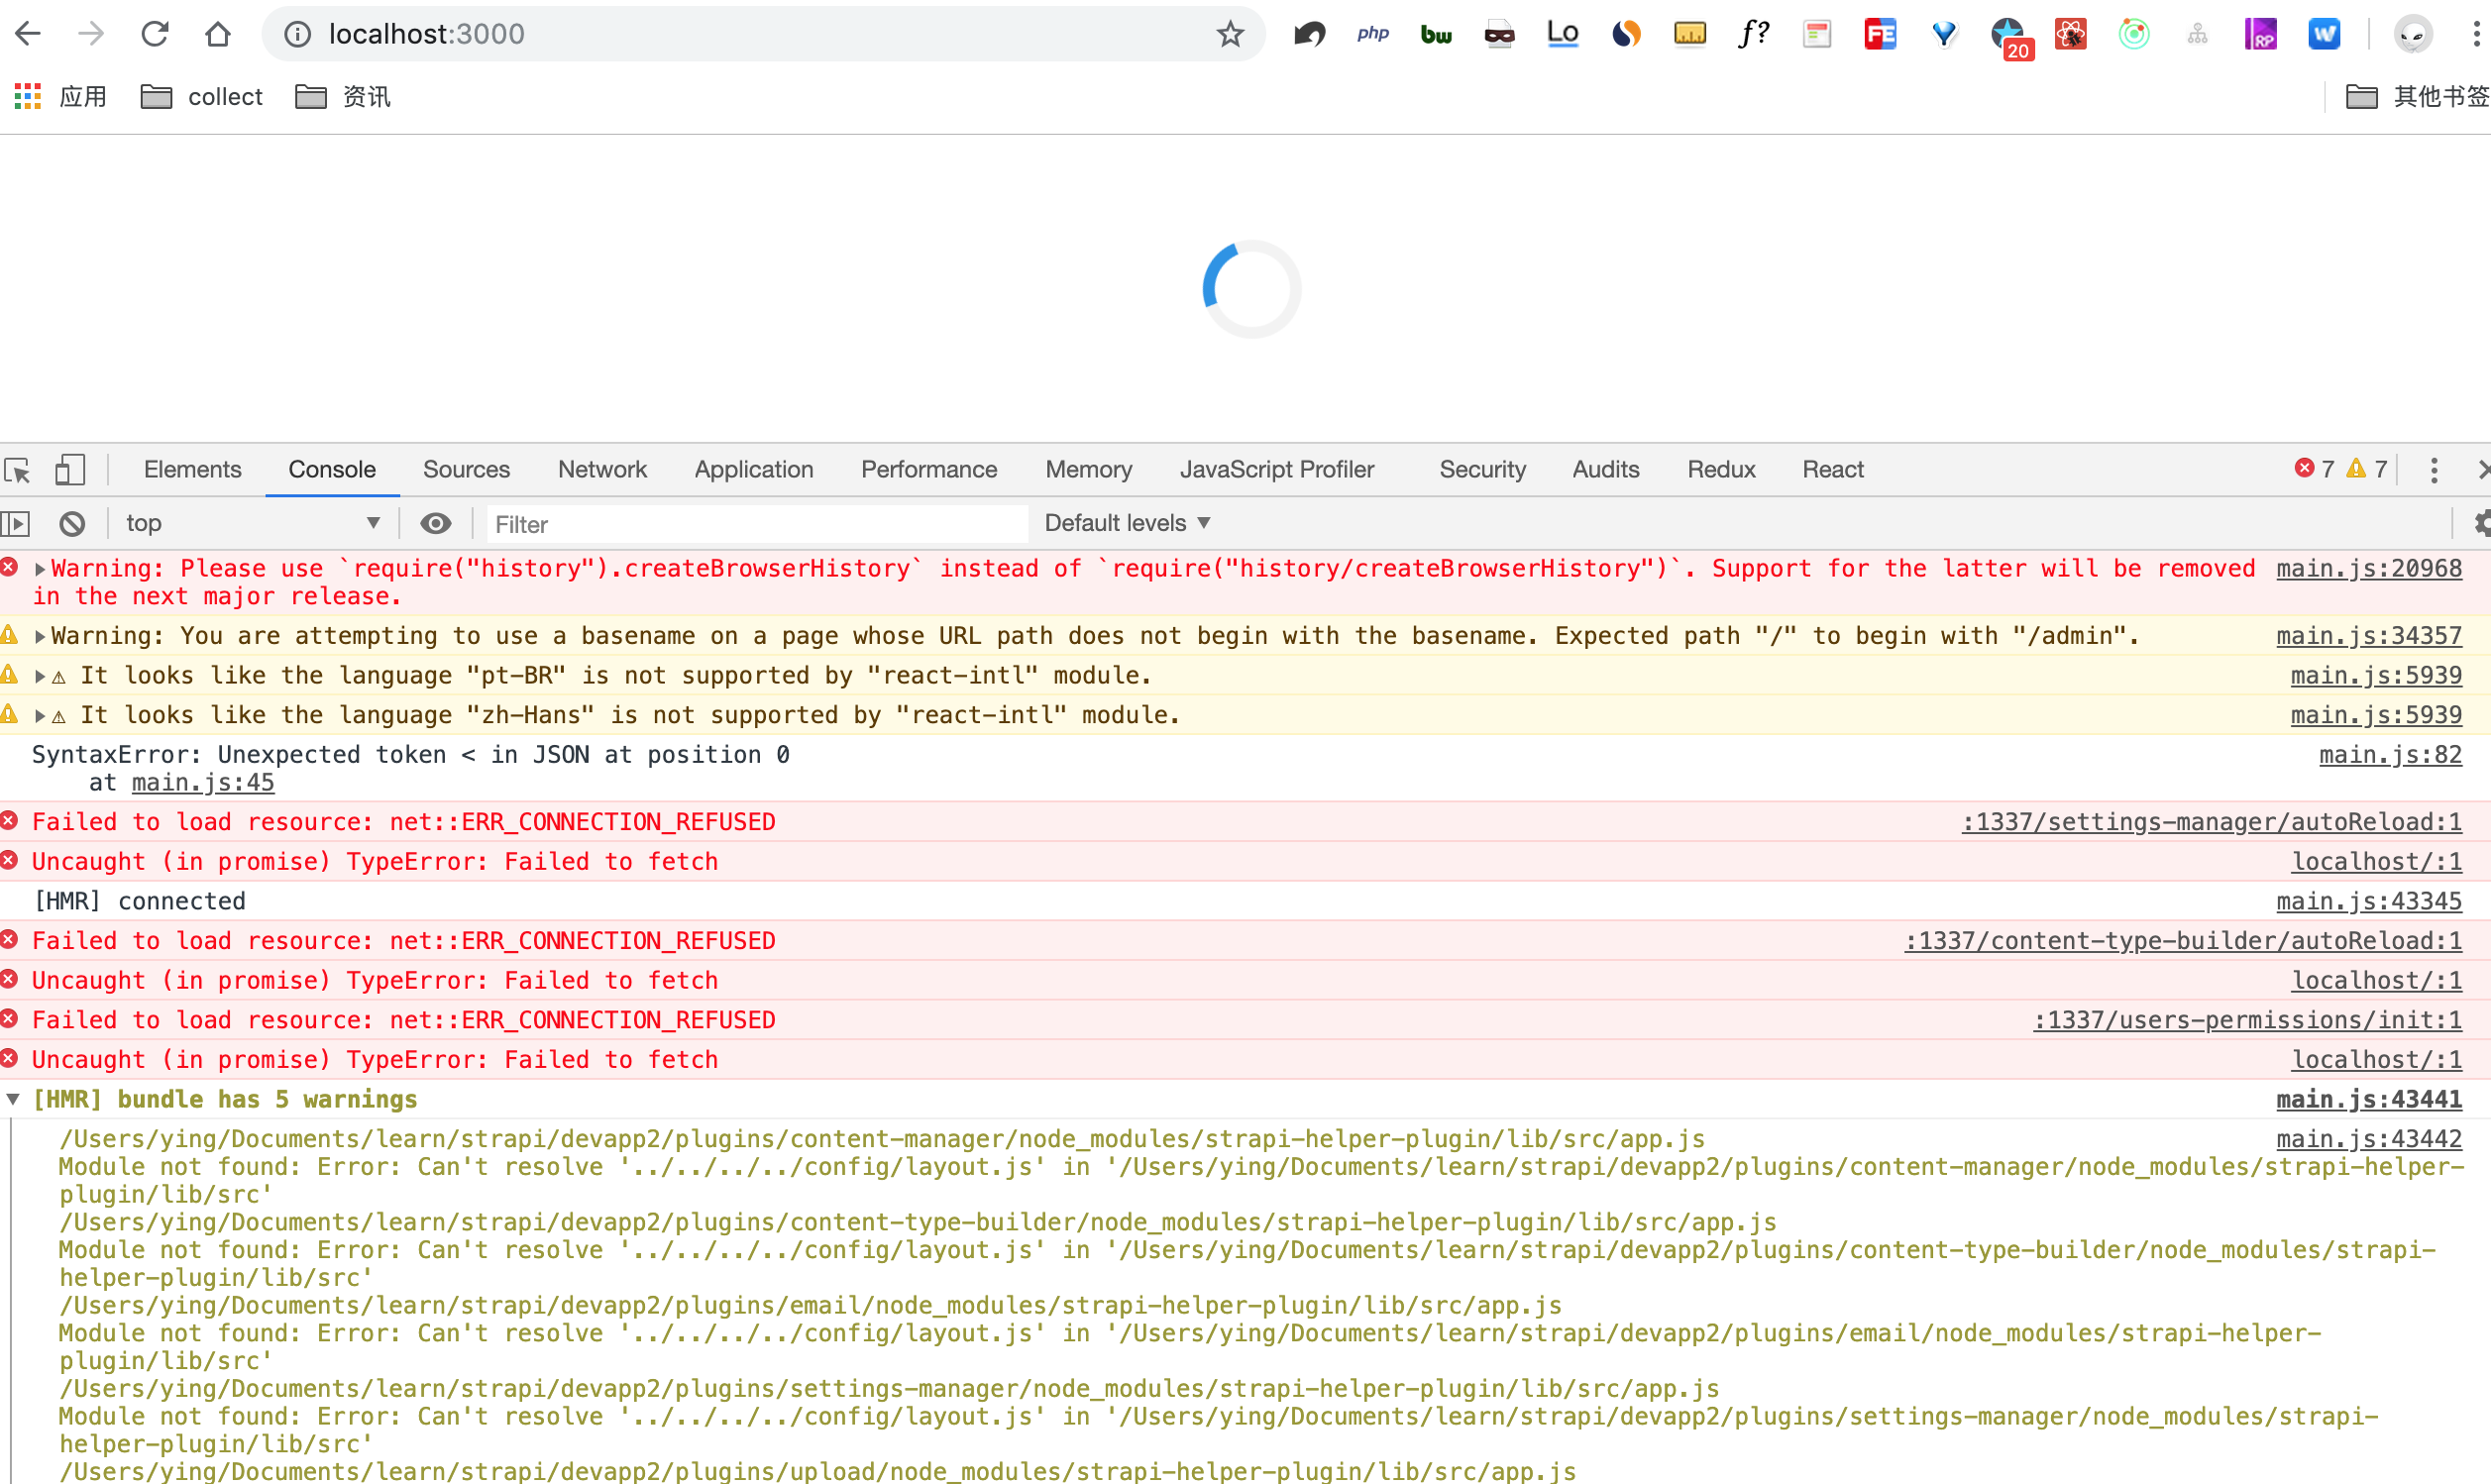Create a live expression with eye icon
The image size is (2491, 1484).
[x=436, y=523]
